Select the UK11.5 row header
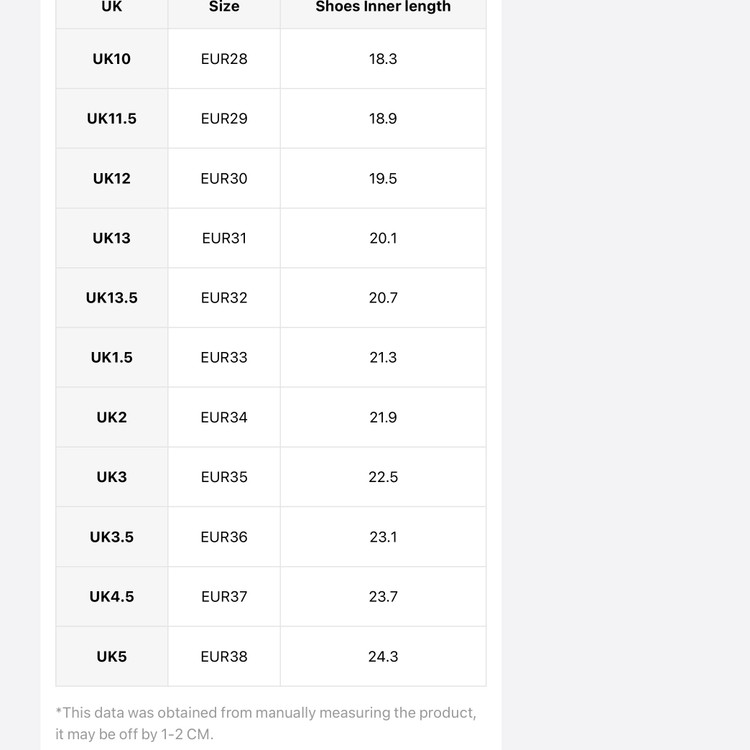This screenshot has width=750, height=750. pos(111,119)
